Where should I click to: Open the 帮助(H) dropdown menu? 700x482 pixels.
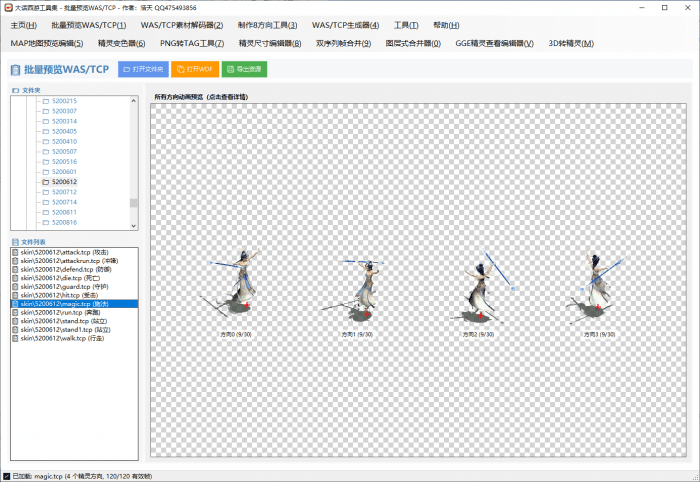coord(447,25)
